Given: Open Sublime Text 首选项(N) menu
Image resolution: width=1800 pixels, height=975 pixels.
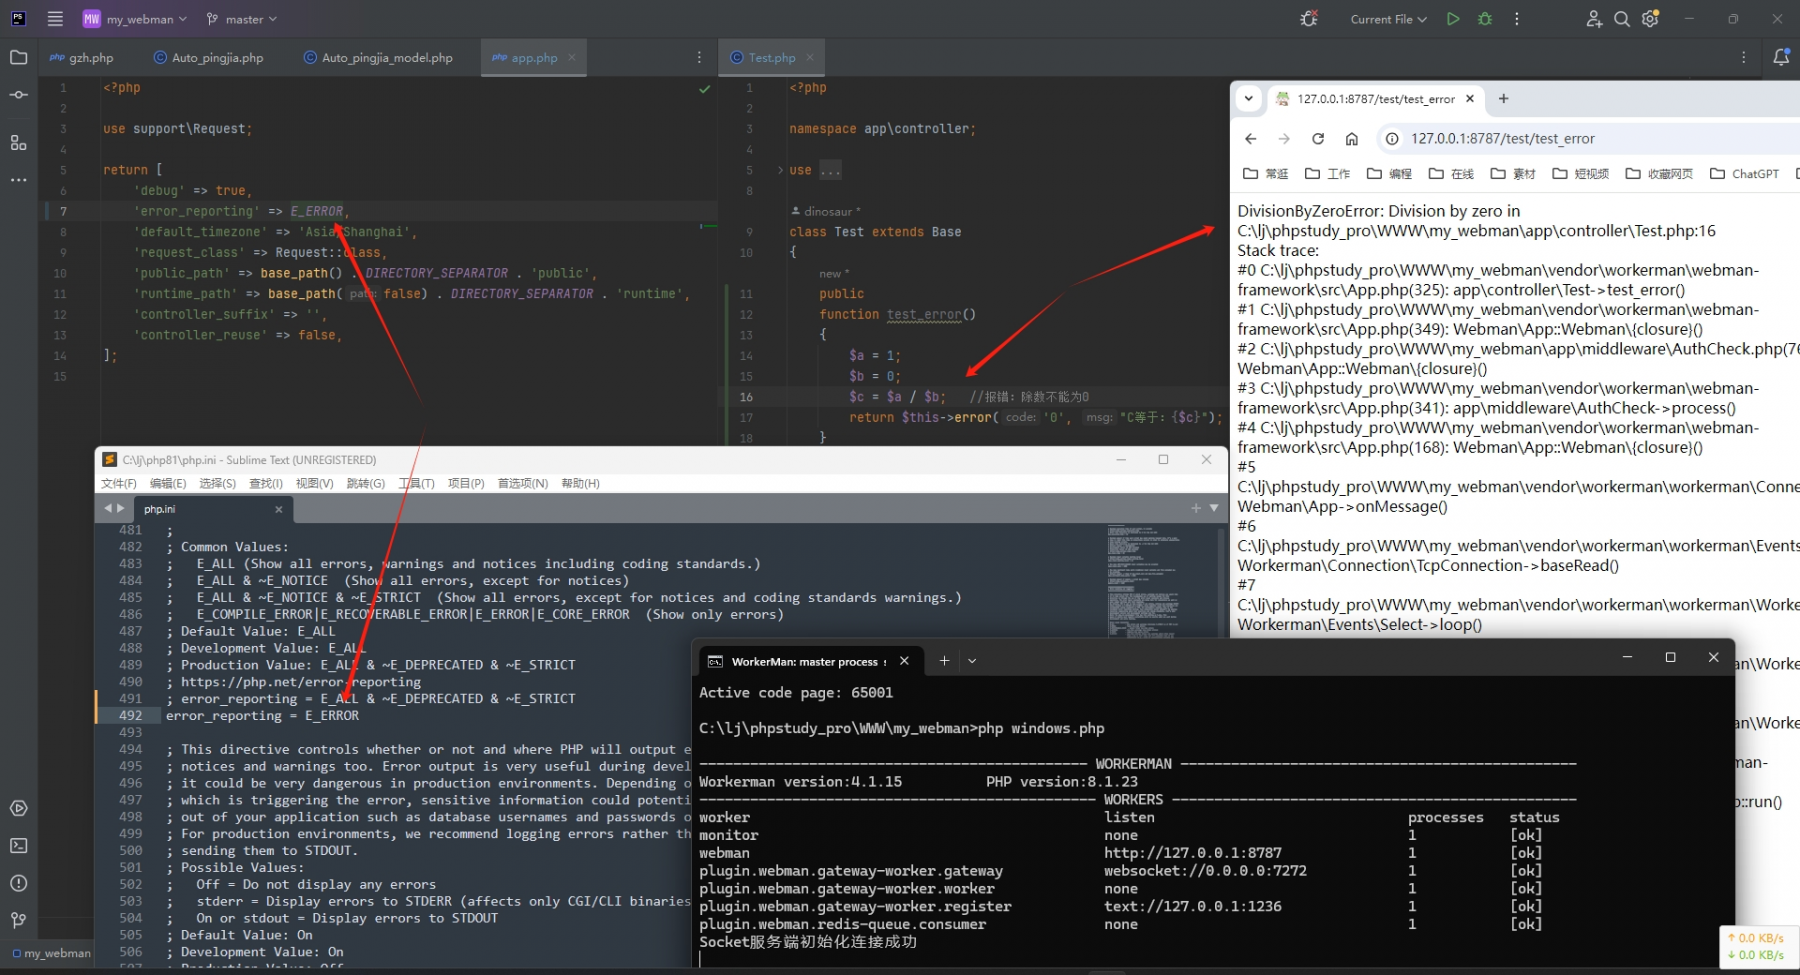Looking at the screenshot, I should pos(523,484).
